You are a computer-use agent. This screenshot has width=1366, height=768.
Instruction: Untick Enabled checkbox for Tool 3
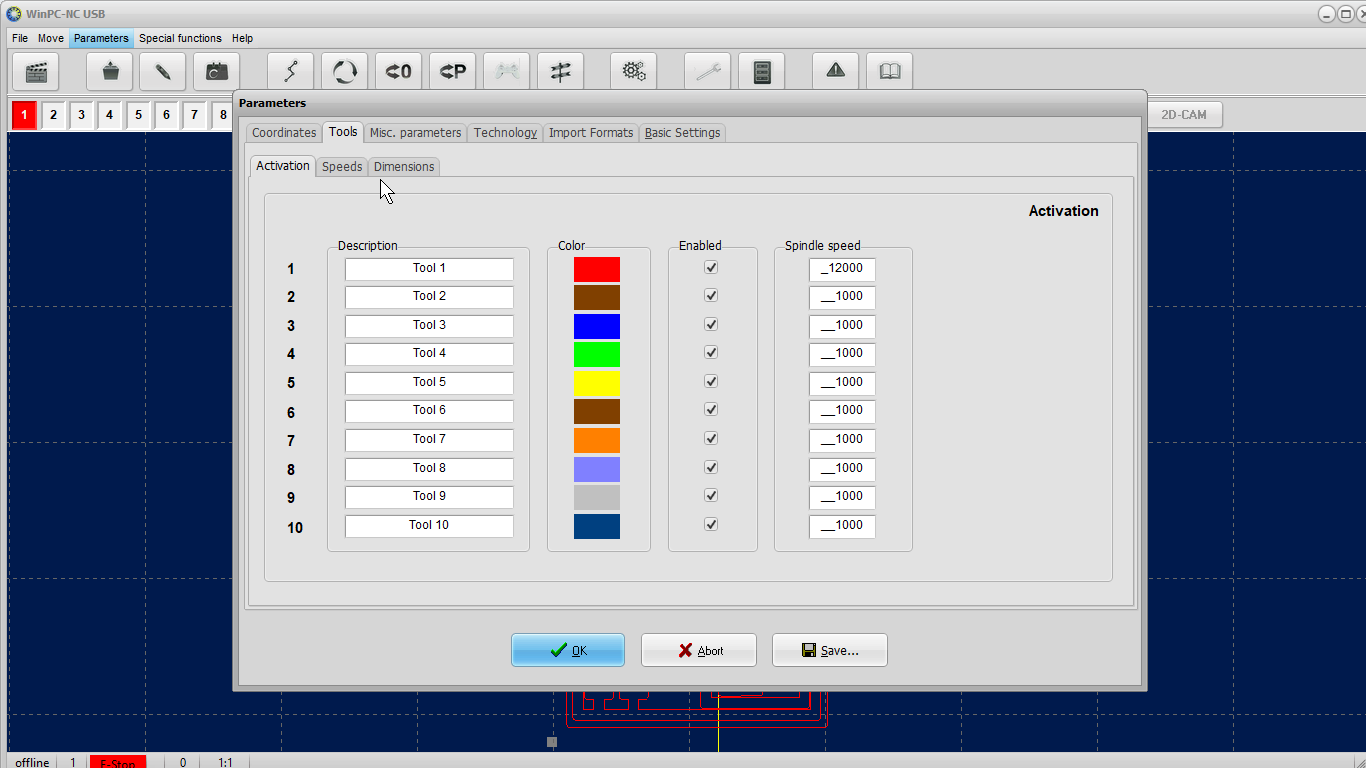[711, 324]
